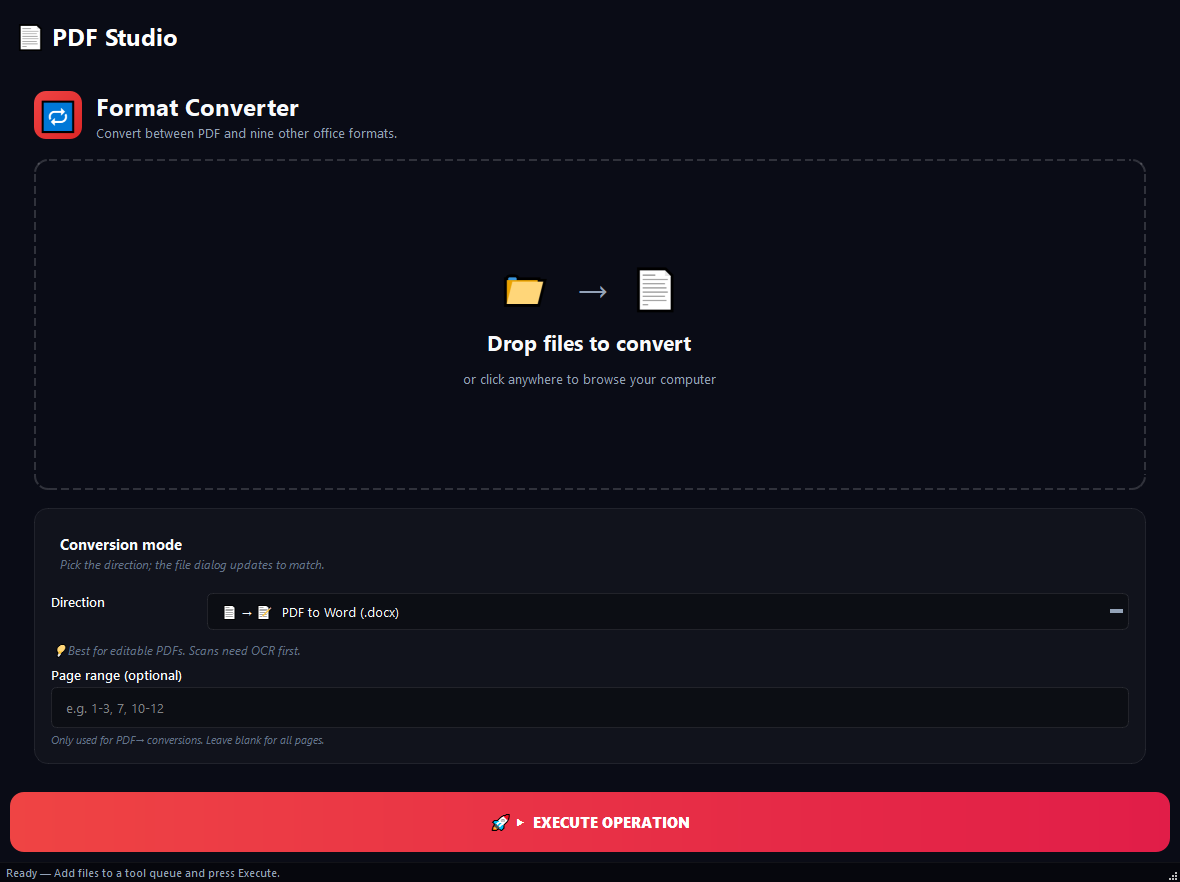Click the folder icon in drop zone

click(524, 290)
